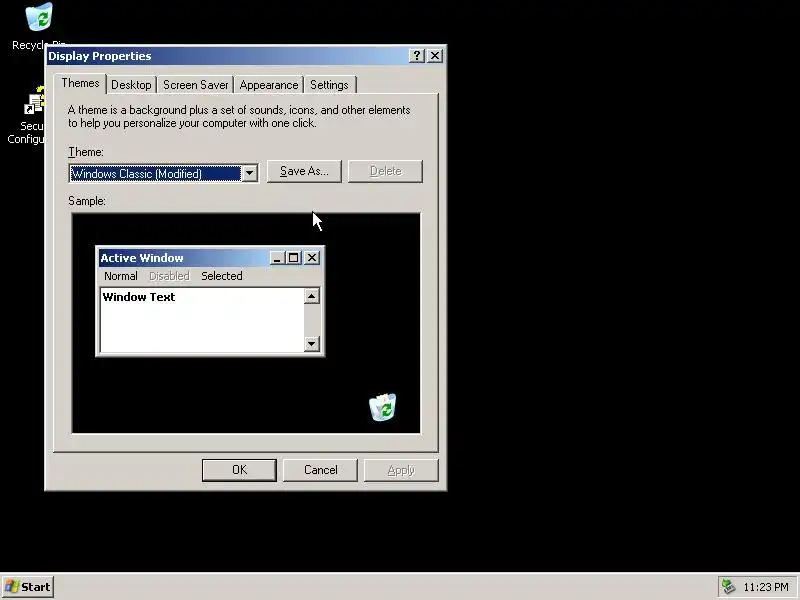
Task: Click the sample scrollbar's down arrow
Action: pos(311,344)
